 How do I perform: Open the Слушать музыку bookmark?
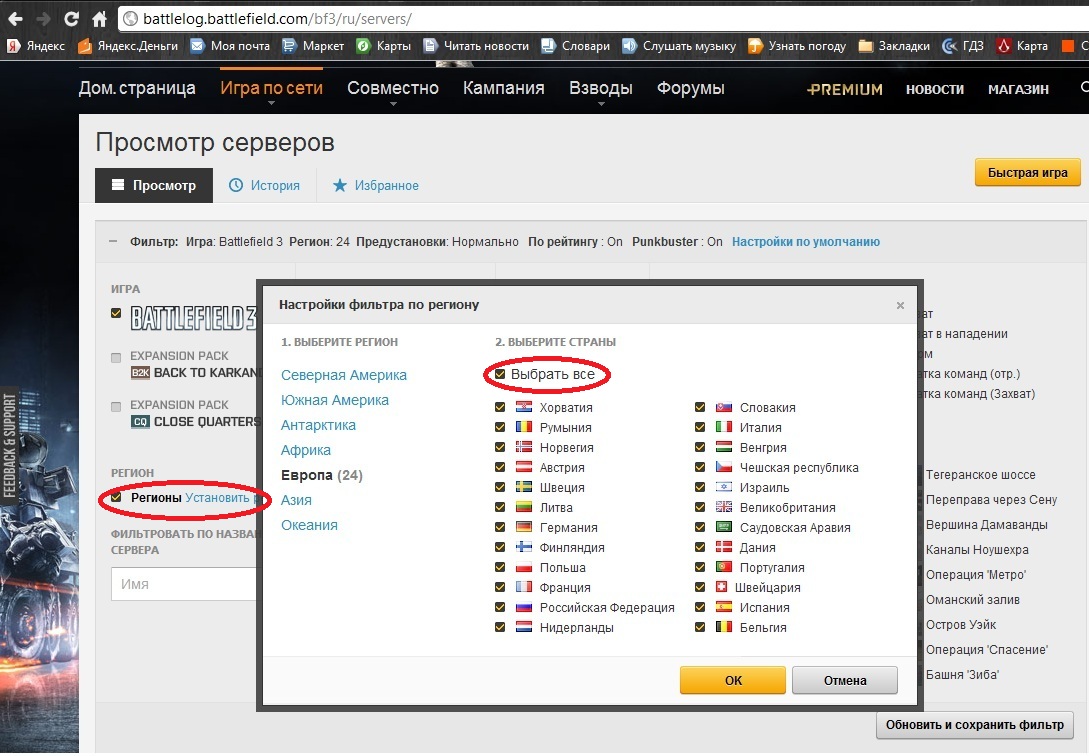click(679, 46)
